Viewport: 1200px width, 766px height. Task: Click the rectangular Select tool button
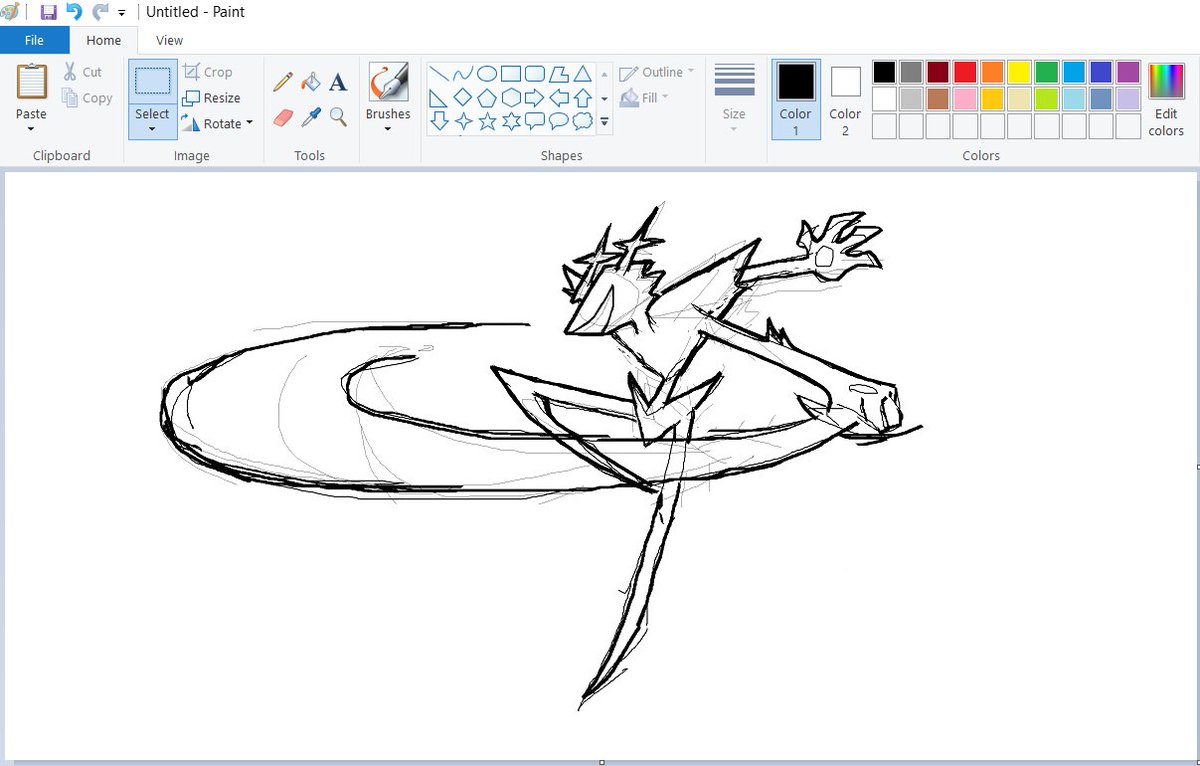click(x=152, y=82)
